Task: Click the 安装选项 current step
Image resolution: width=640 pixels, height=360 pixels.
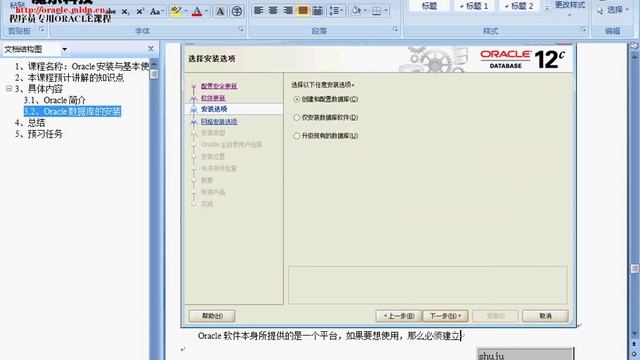Action: tap(214, 109)
